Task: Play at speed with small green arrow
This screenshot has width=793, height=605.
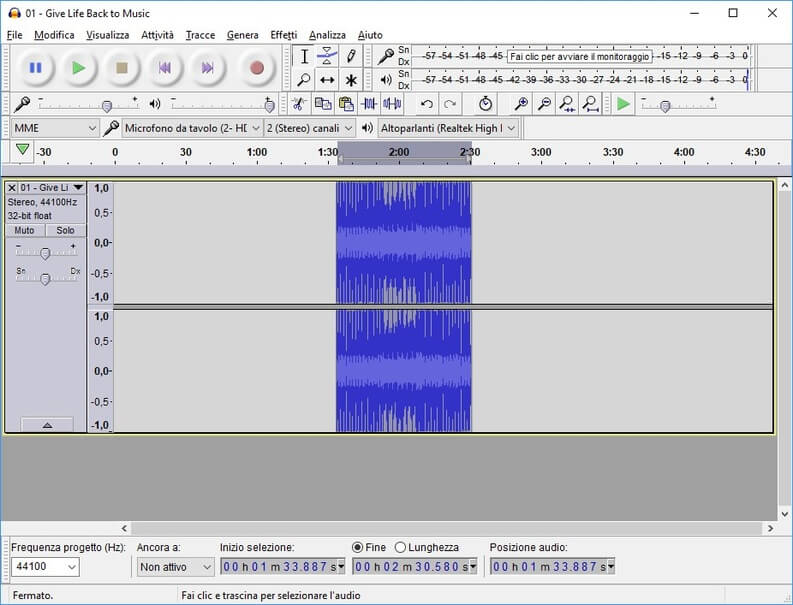Action: pos(623,104)
